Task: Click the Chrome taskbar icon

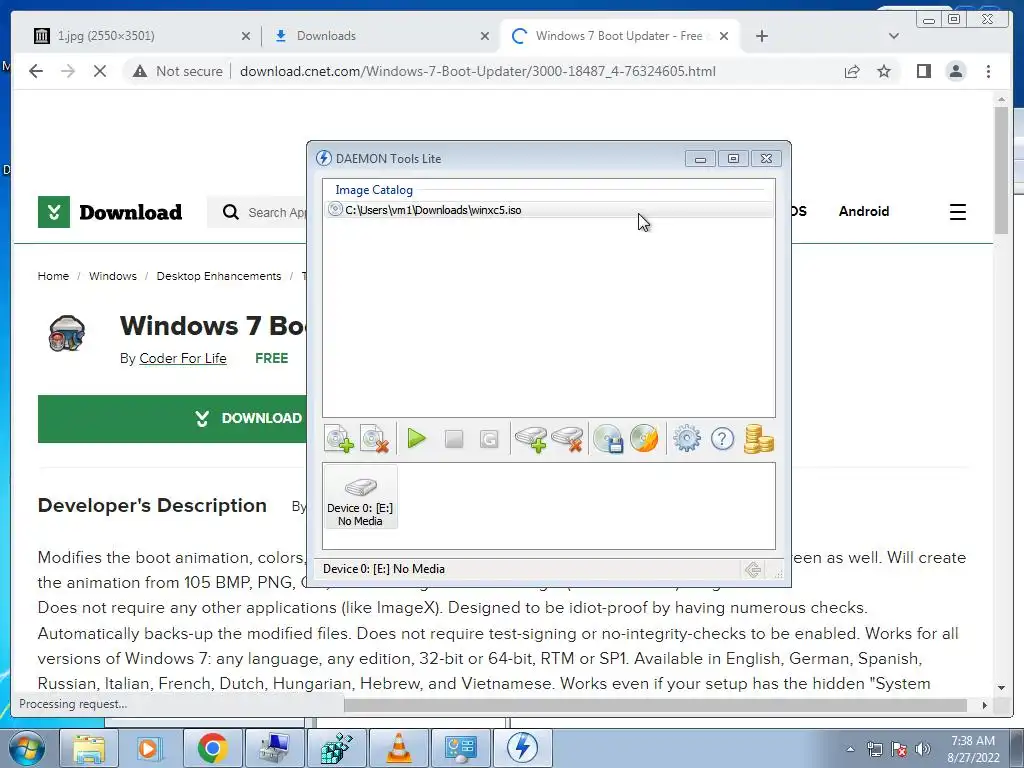Action: 212,748
